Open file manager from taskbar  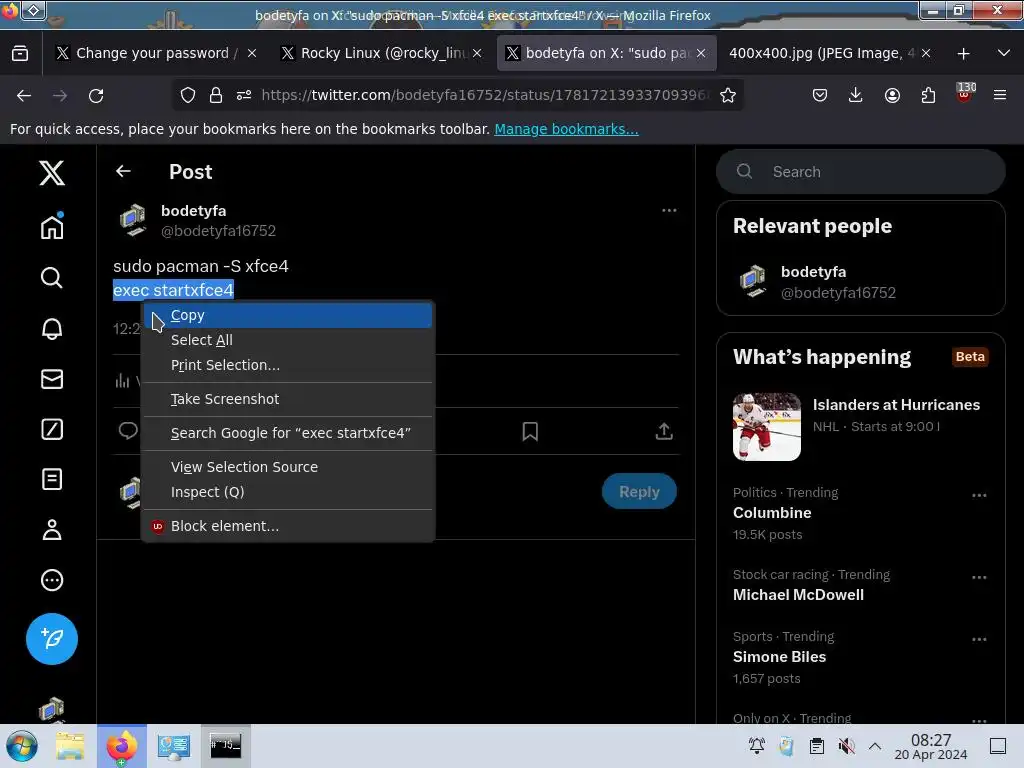coord(70,746)
